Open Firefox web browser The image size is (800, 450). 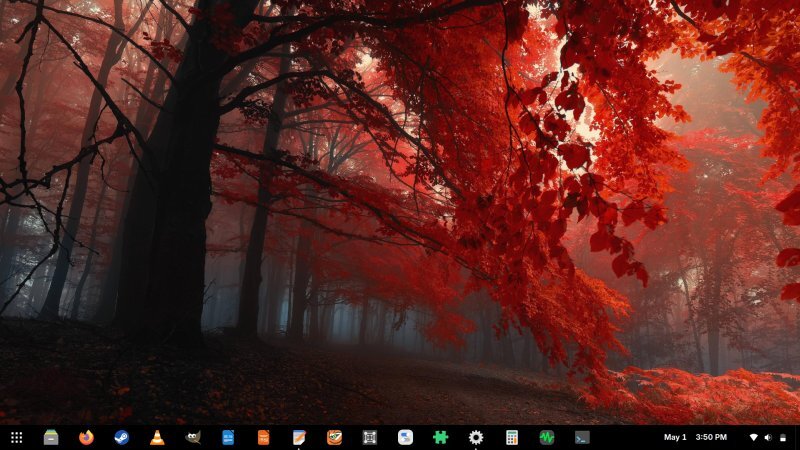point(86,437)
